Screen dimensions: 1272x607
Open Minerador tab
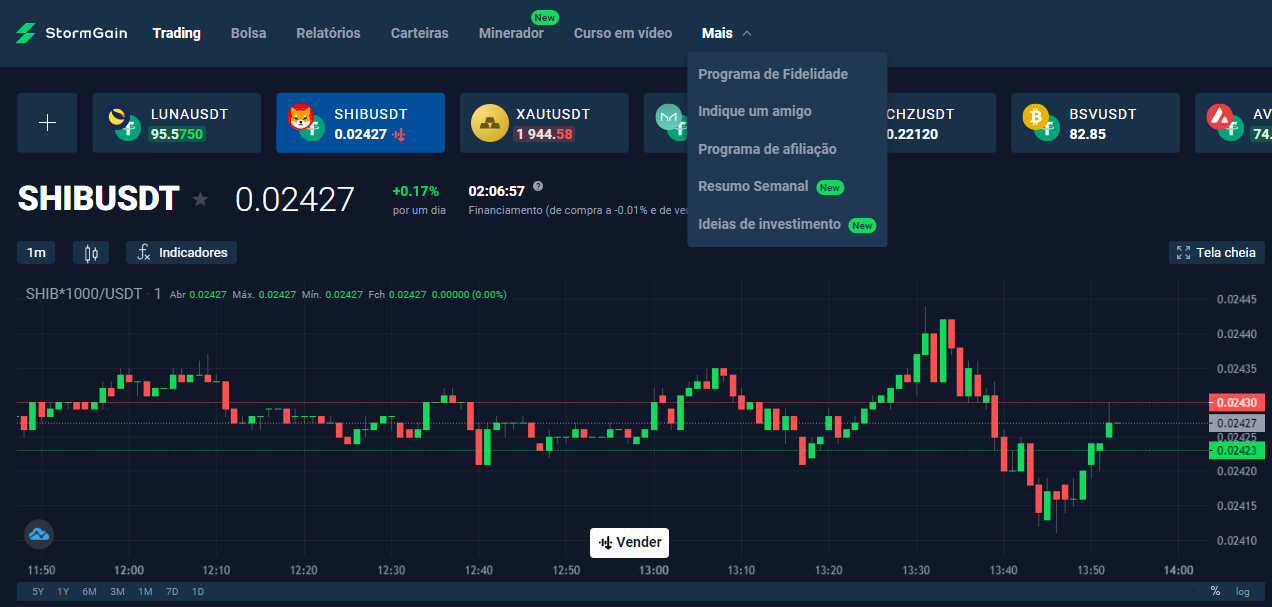[511, 33]
